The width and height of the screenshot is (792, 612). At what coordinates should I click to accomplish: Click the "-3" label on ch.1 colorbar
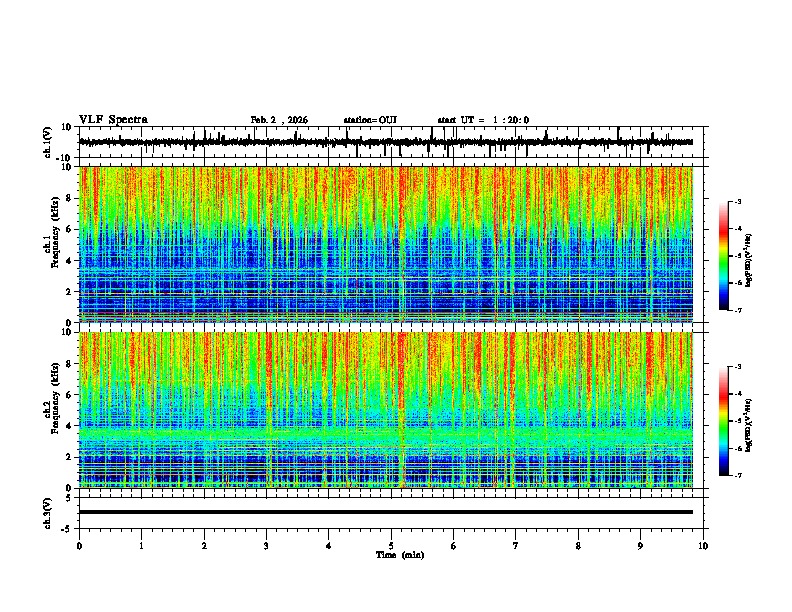click(x=738, y=201)
